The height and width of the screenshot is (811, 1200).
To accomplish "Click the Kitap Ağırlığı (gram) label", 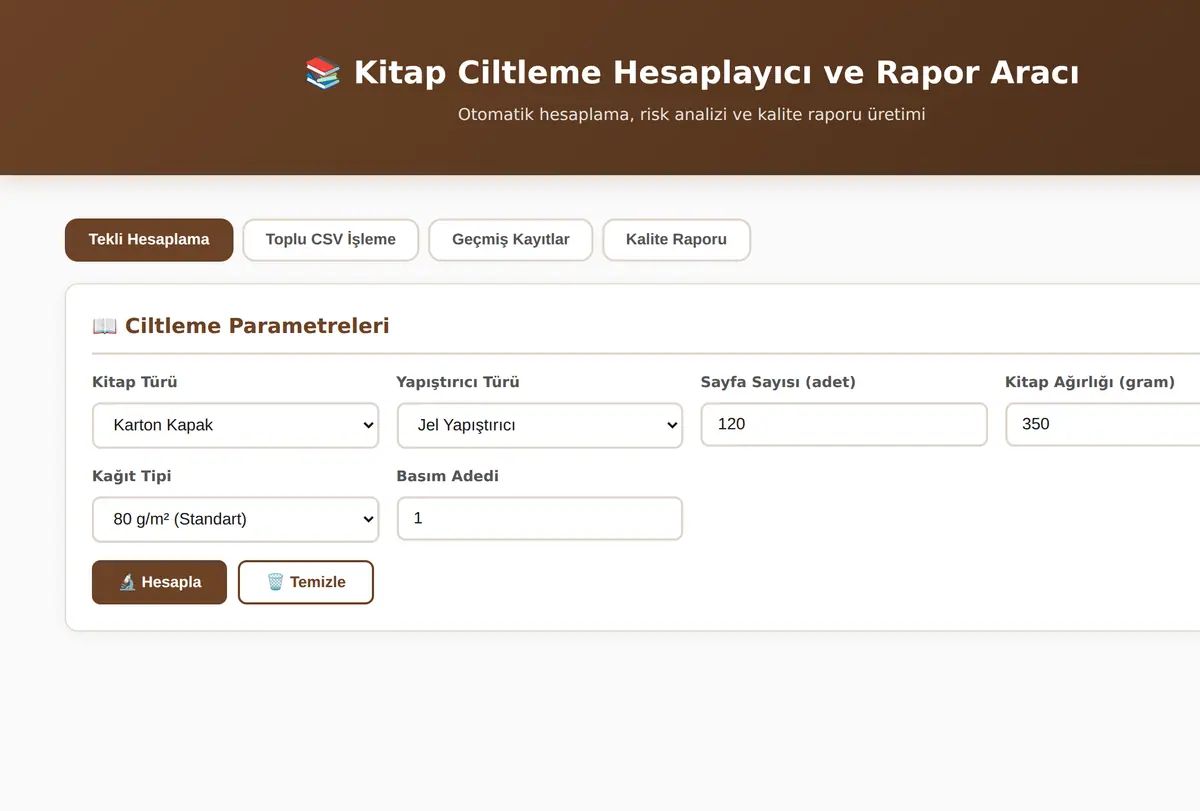I will pos(1090,382).
